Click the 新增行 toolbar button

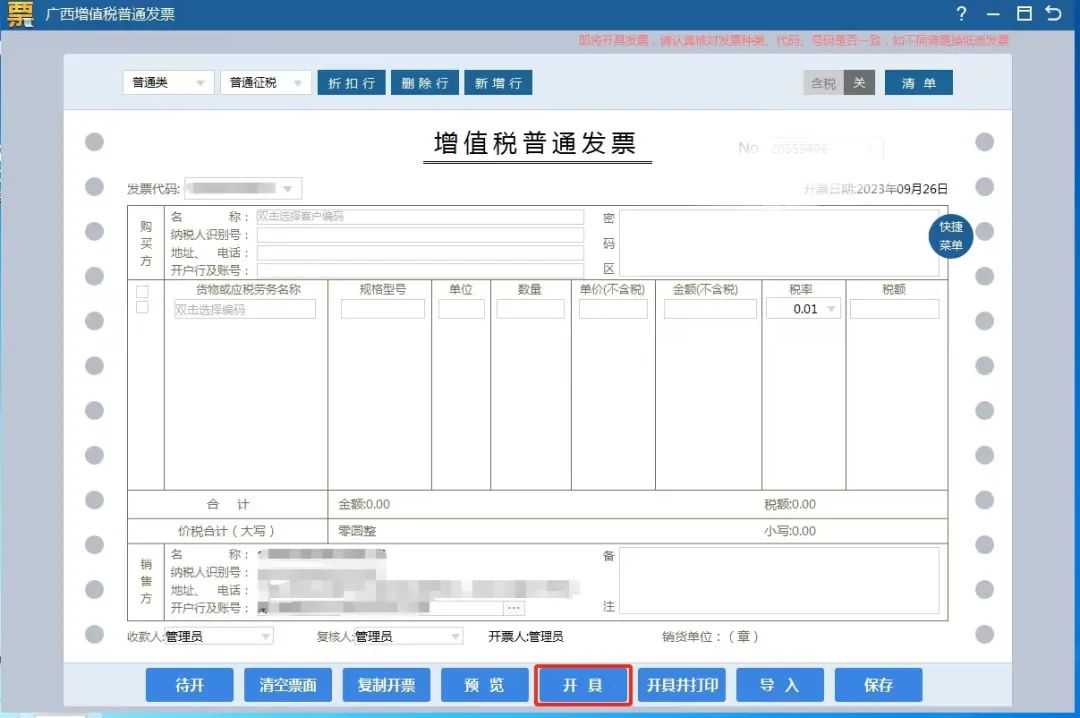pyautogui.click(x=498, y=83)
